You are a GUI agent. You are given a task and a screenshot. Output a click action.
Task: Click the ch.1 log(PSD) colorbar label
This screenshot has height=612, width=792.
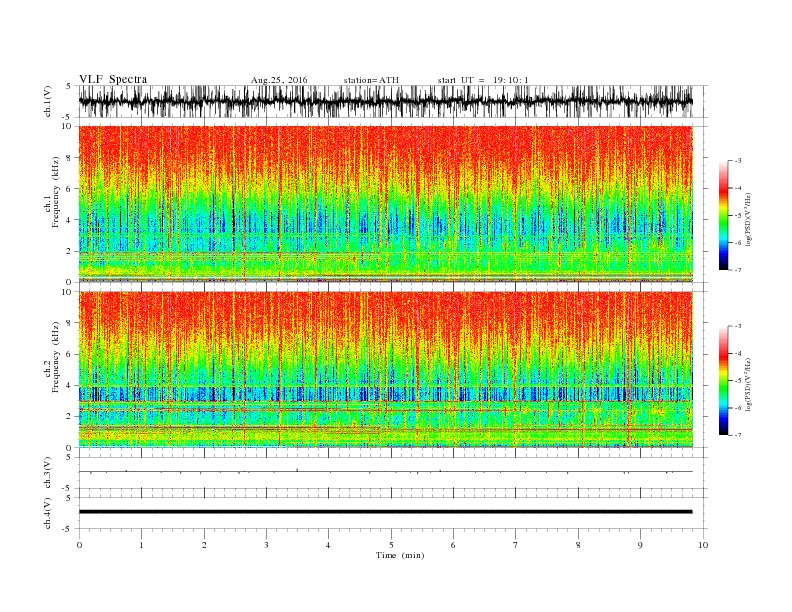[x=749, y=219]
